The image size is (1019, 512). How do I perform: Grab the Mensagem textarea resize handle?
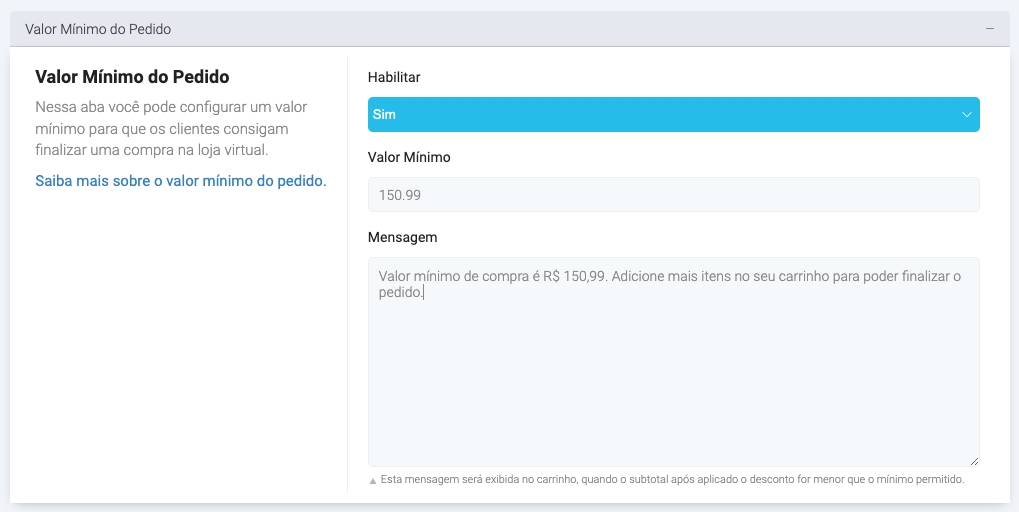[x=973, y=460]
